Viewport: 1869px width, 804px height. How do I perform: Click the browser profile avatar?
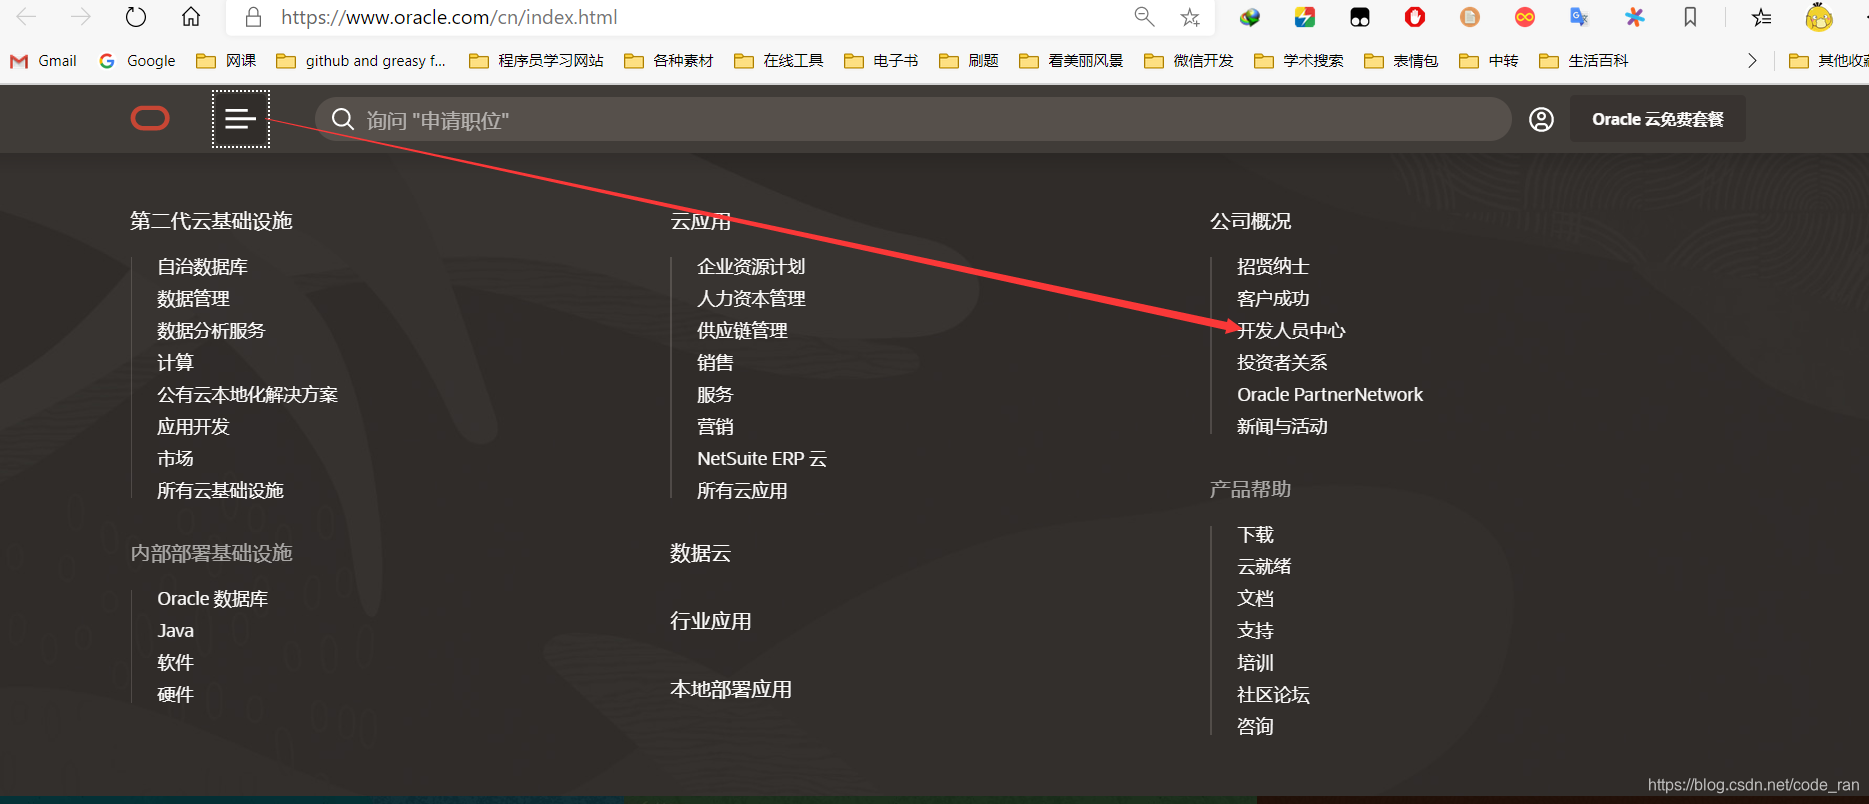[x=1819, y=17]
